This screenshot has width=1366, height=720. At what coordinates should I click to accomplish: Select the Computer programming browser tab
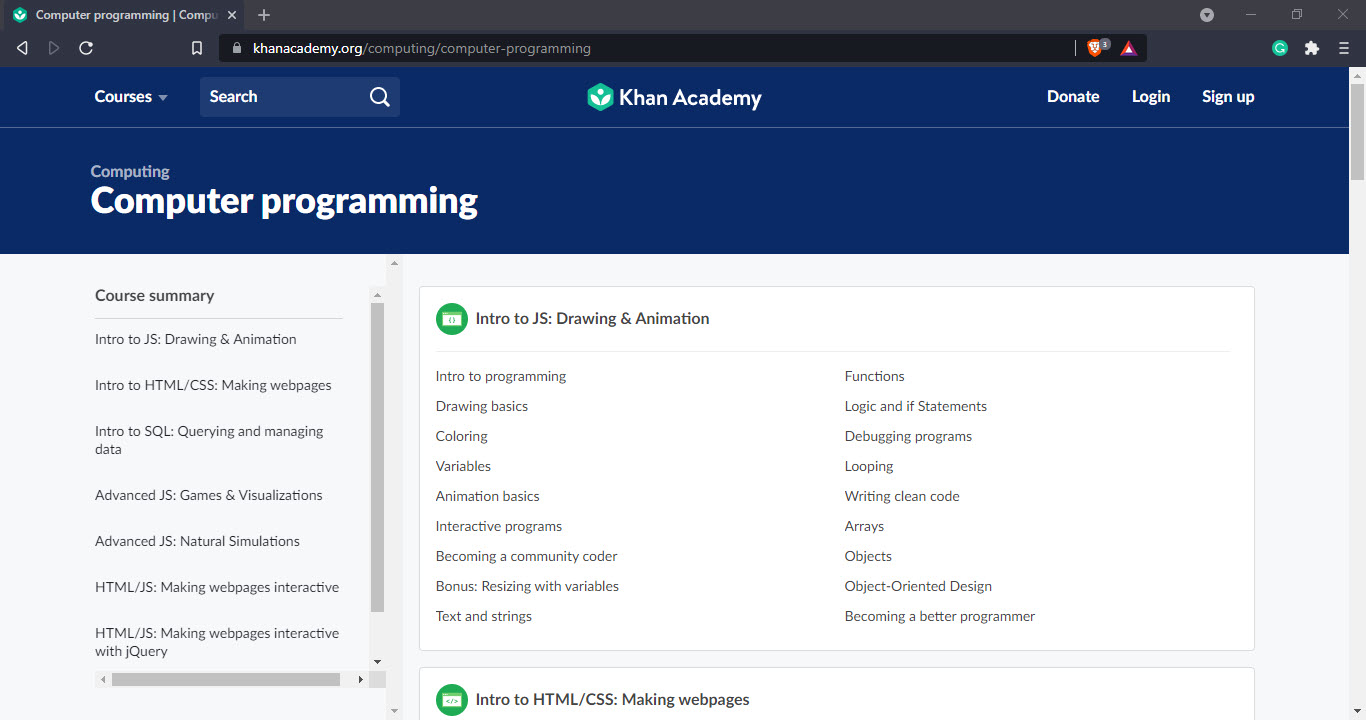125,15
